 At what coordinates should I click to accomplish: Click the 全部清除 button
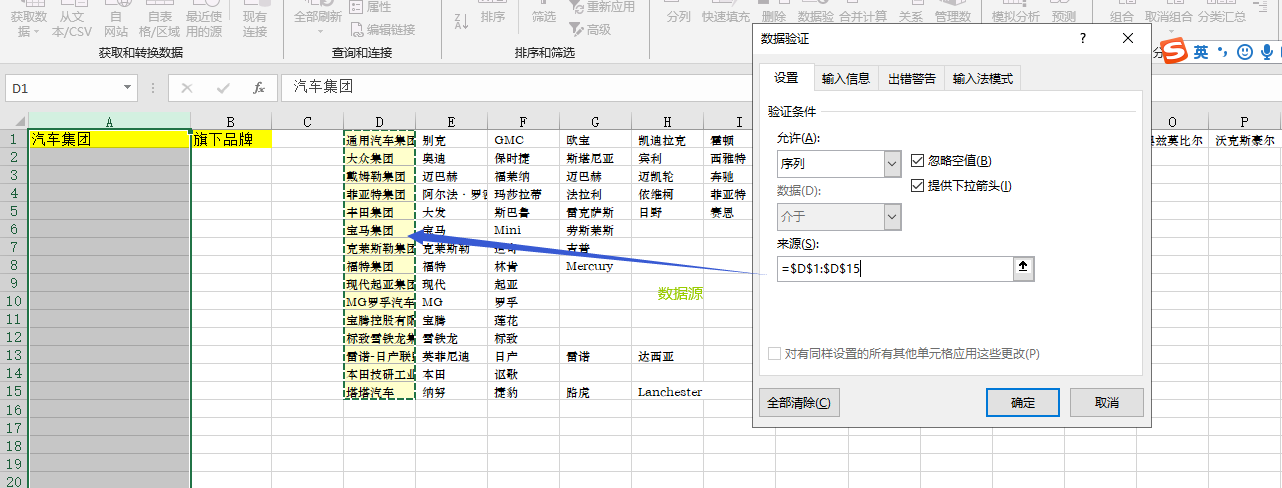pos(798,403)
